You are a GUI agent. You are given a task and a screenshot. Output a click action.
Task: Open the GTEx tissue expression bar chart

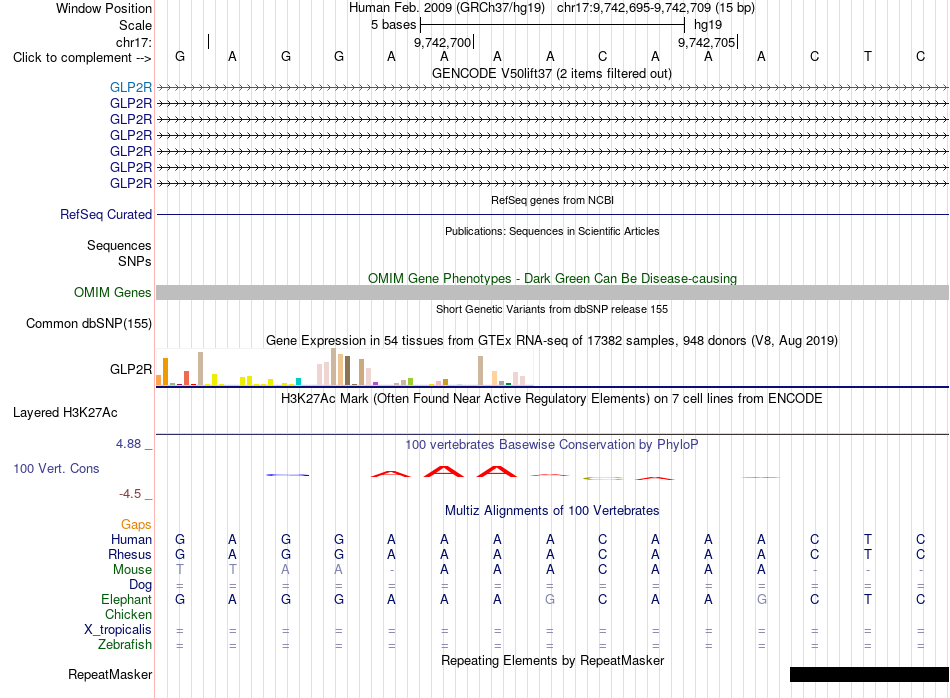(x=344, y=367)
